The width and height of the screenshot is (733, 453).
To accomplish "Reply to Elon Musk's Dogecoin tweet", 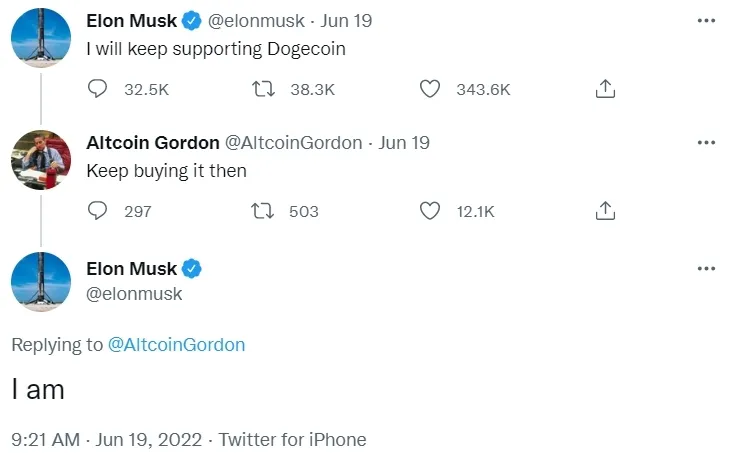I will pos(98,89).
